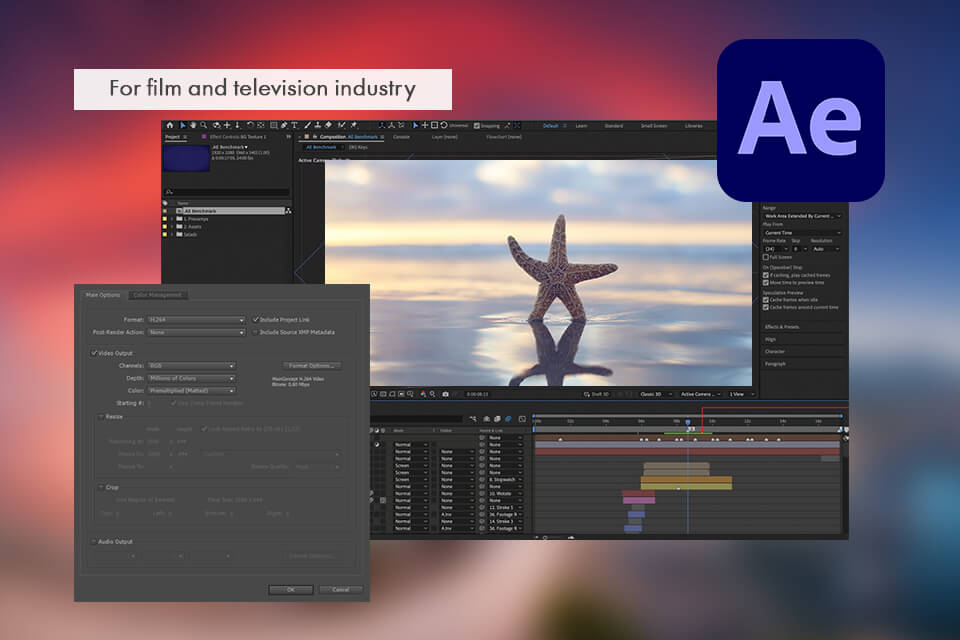Click the snapshot camera icon below viewer
960x640 pixels.
[446, 394]
